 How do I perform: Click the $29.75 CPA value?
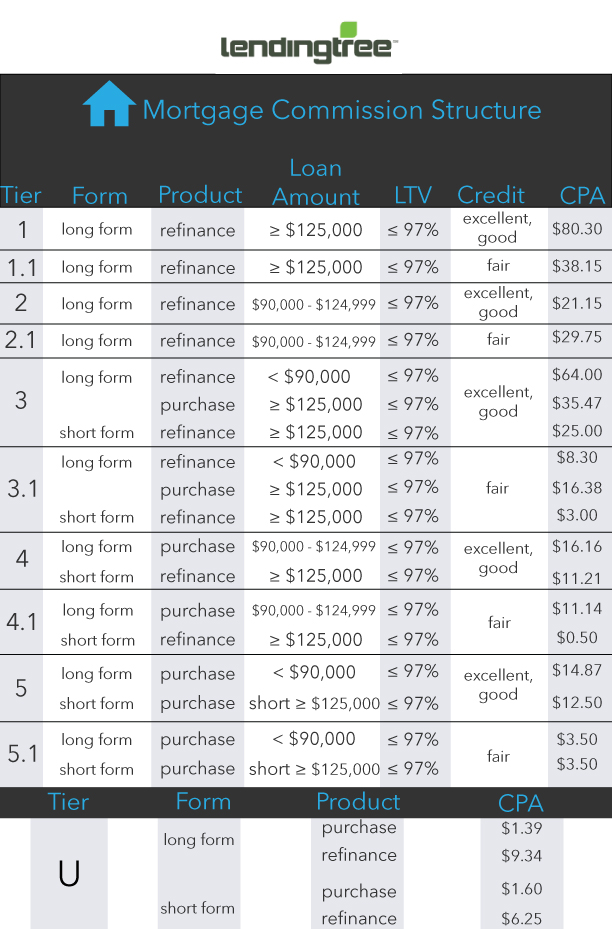pos(577,338)
